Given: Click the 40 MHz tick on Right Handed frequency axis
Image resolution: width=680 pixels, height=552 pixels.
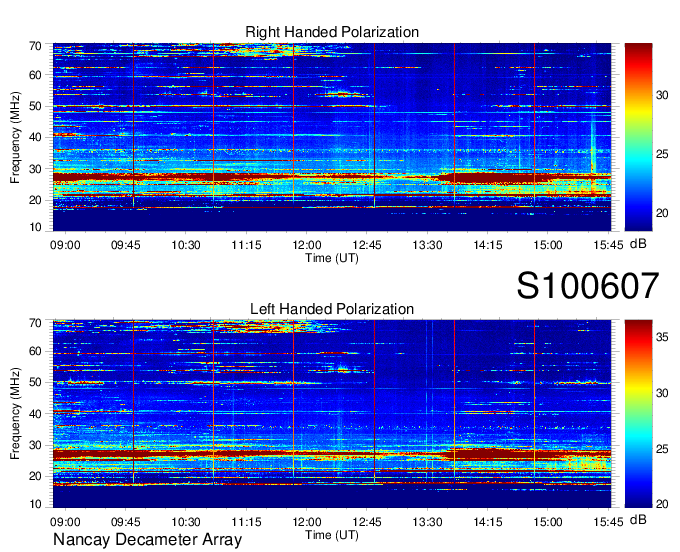Looking at the screenshot, I should click(x=36, y=137).
